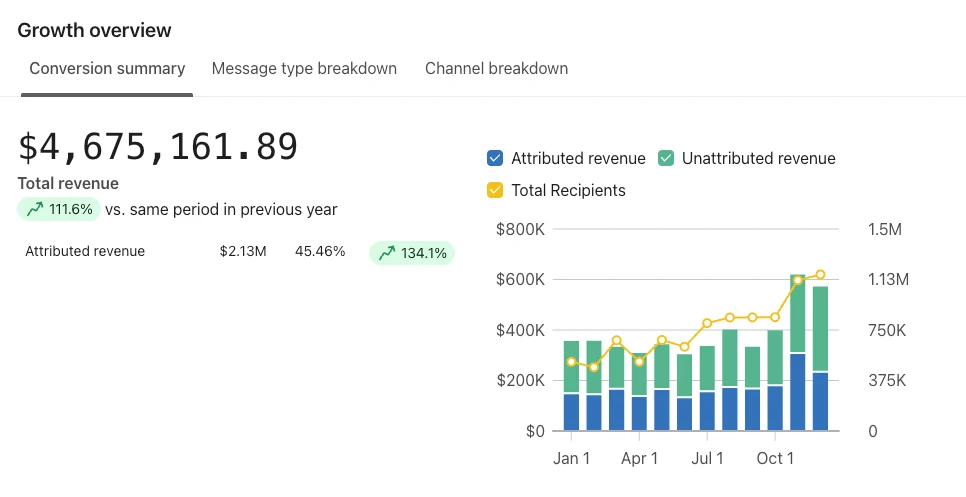Click the $400K axis label
The image size is (966, 497).
click(521, 331)
